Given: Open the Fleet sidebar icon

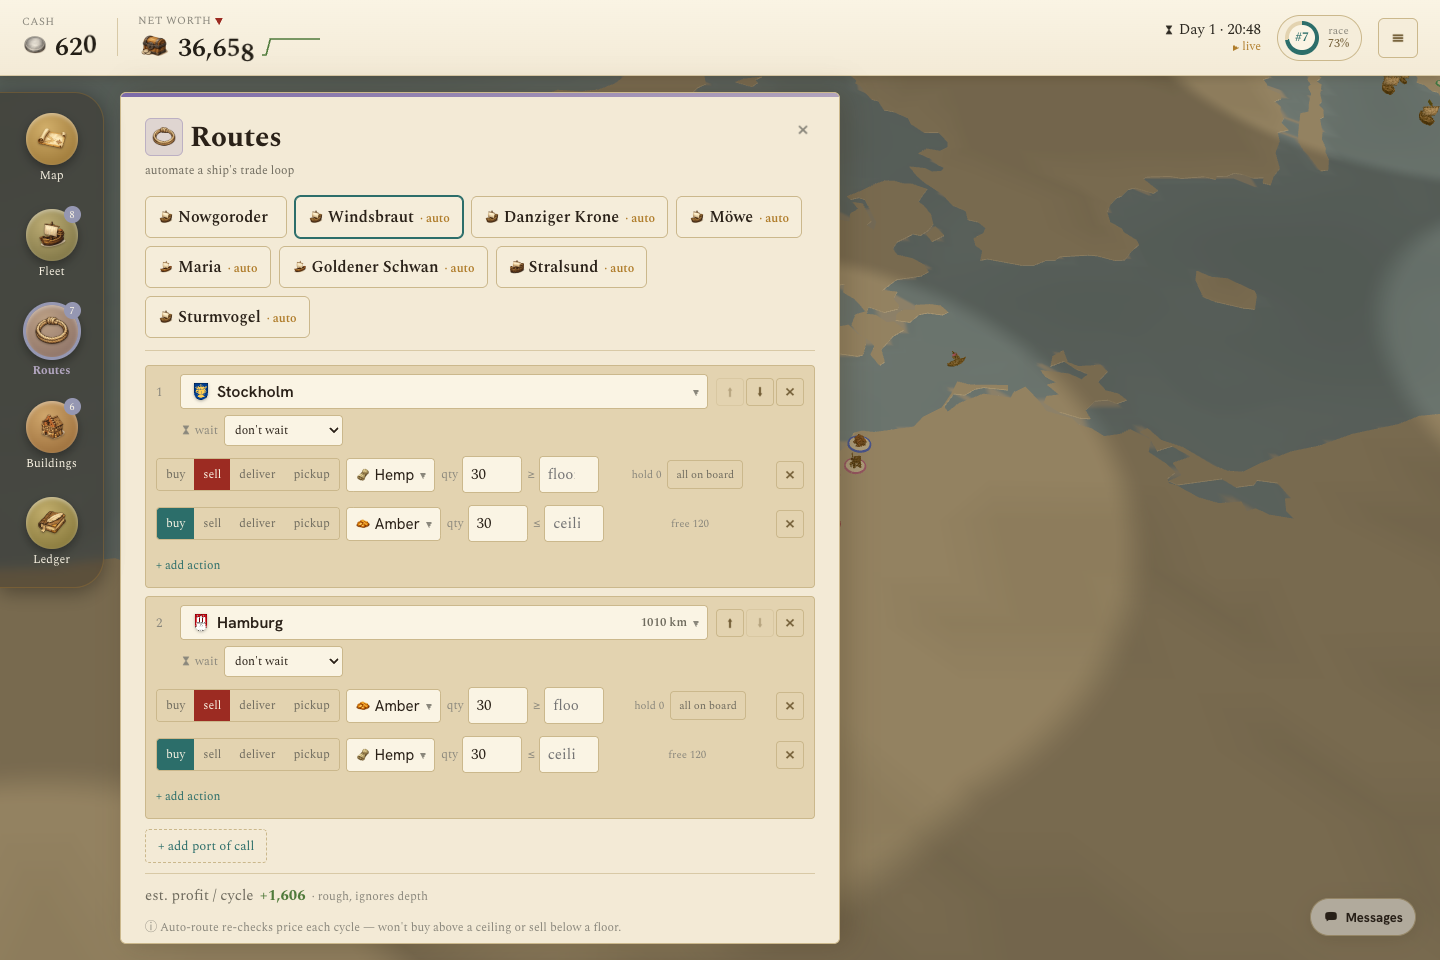Looking at the screenshot, I should [52, 236].
